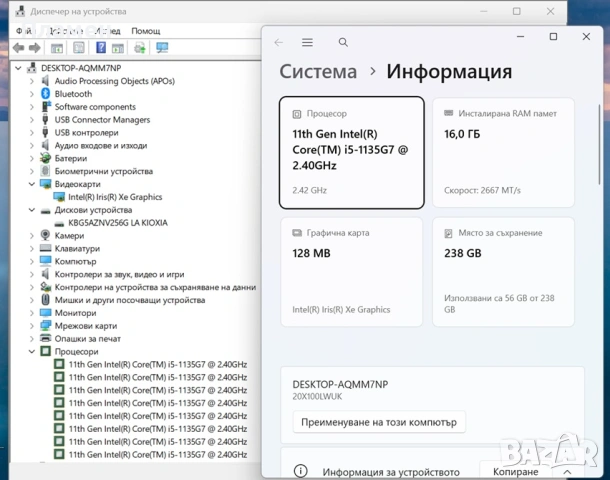Viewport: 610px width, 480px height.
Task: Expand the Bluetooth device category
Action: click(32, 94)
